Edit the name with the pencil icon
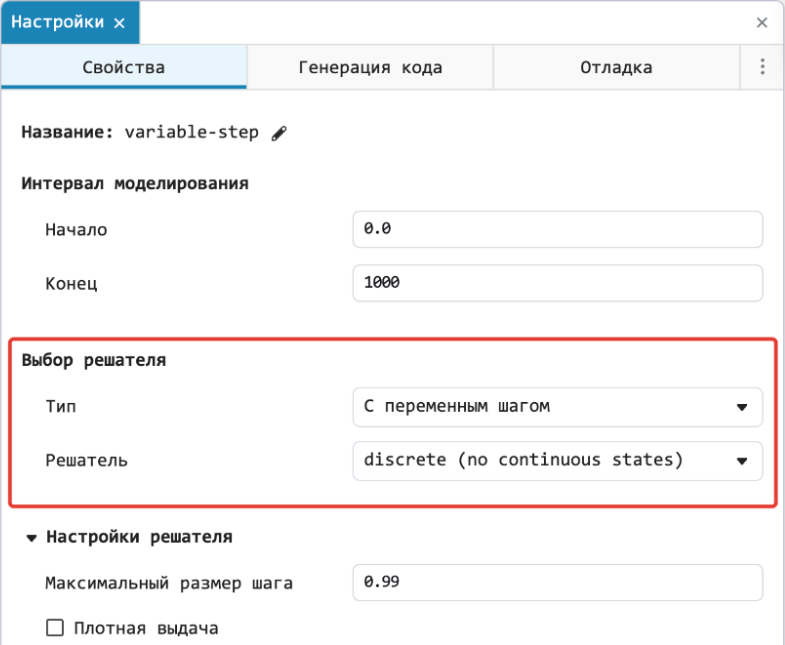This screenshot has width=785, height=645. click(279, 133)
